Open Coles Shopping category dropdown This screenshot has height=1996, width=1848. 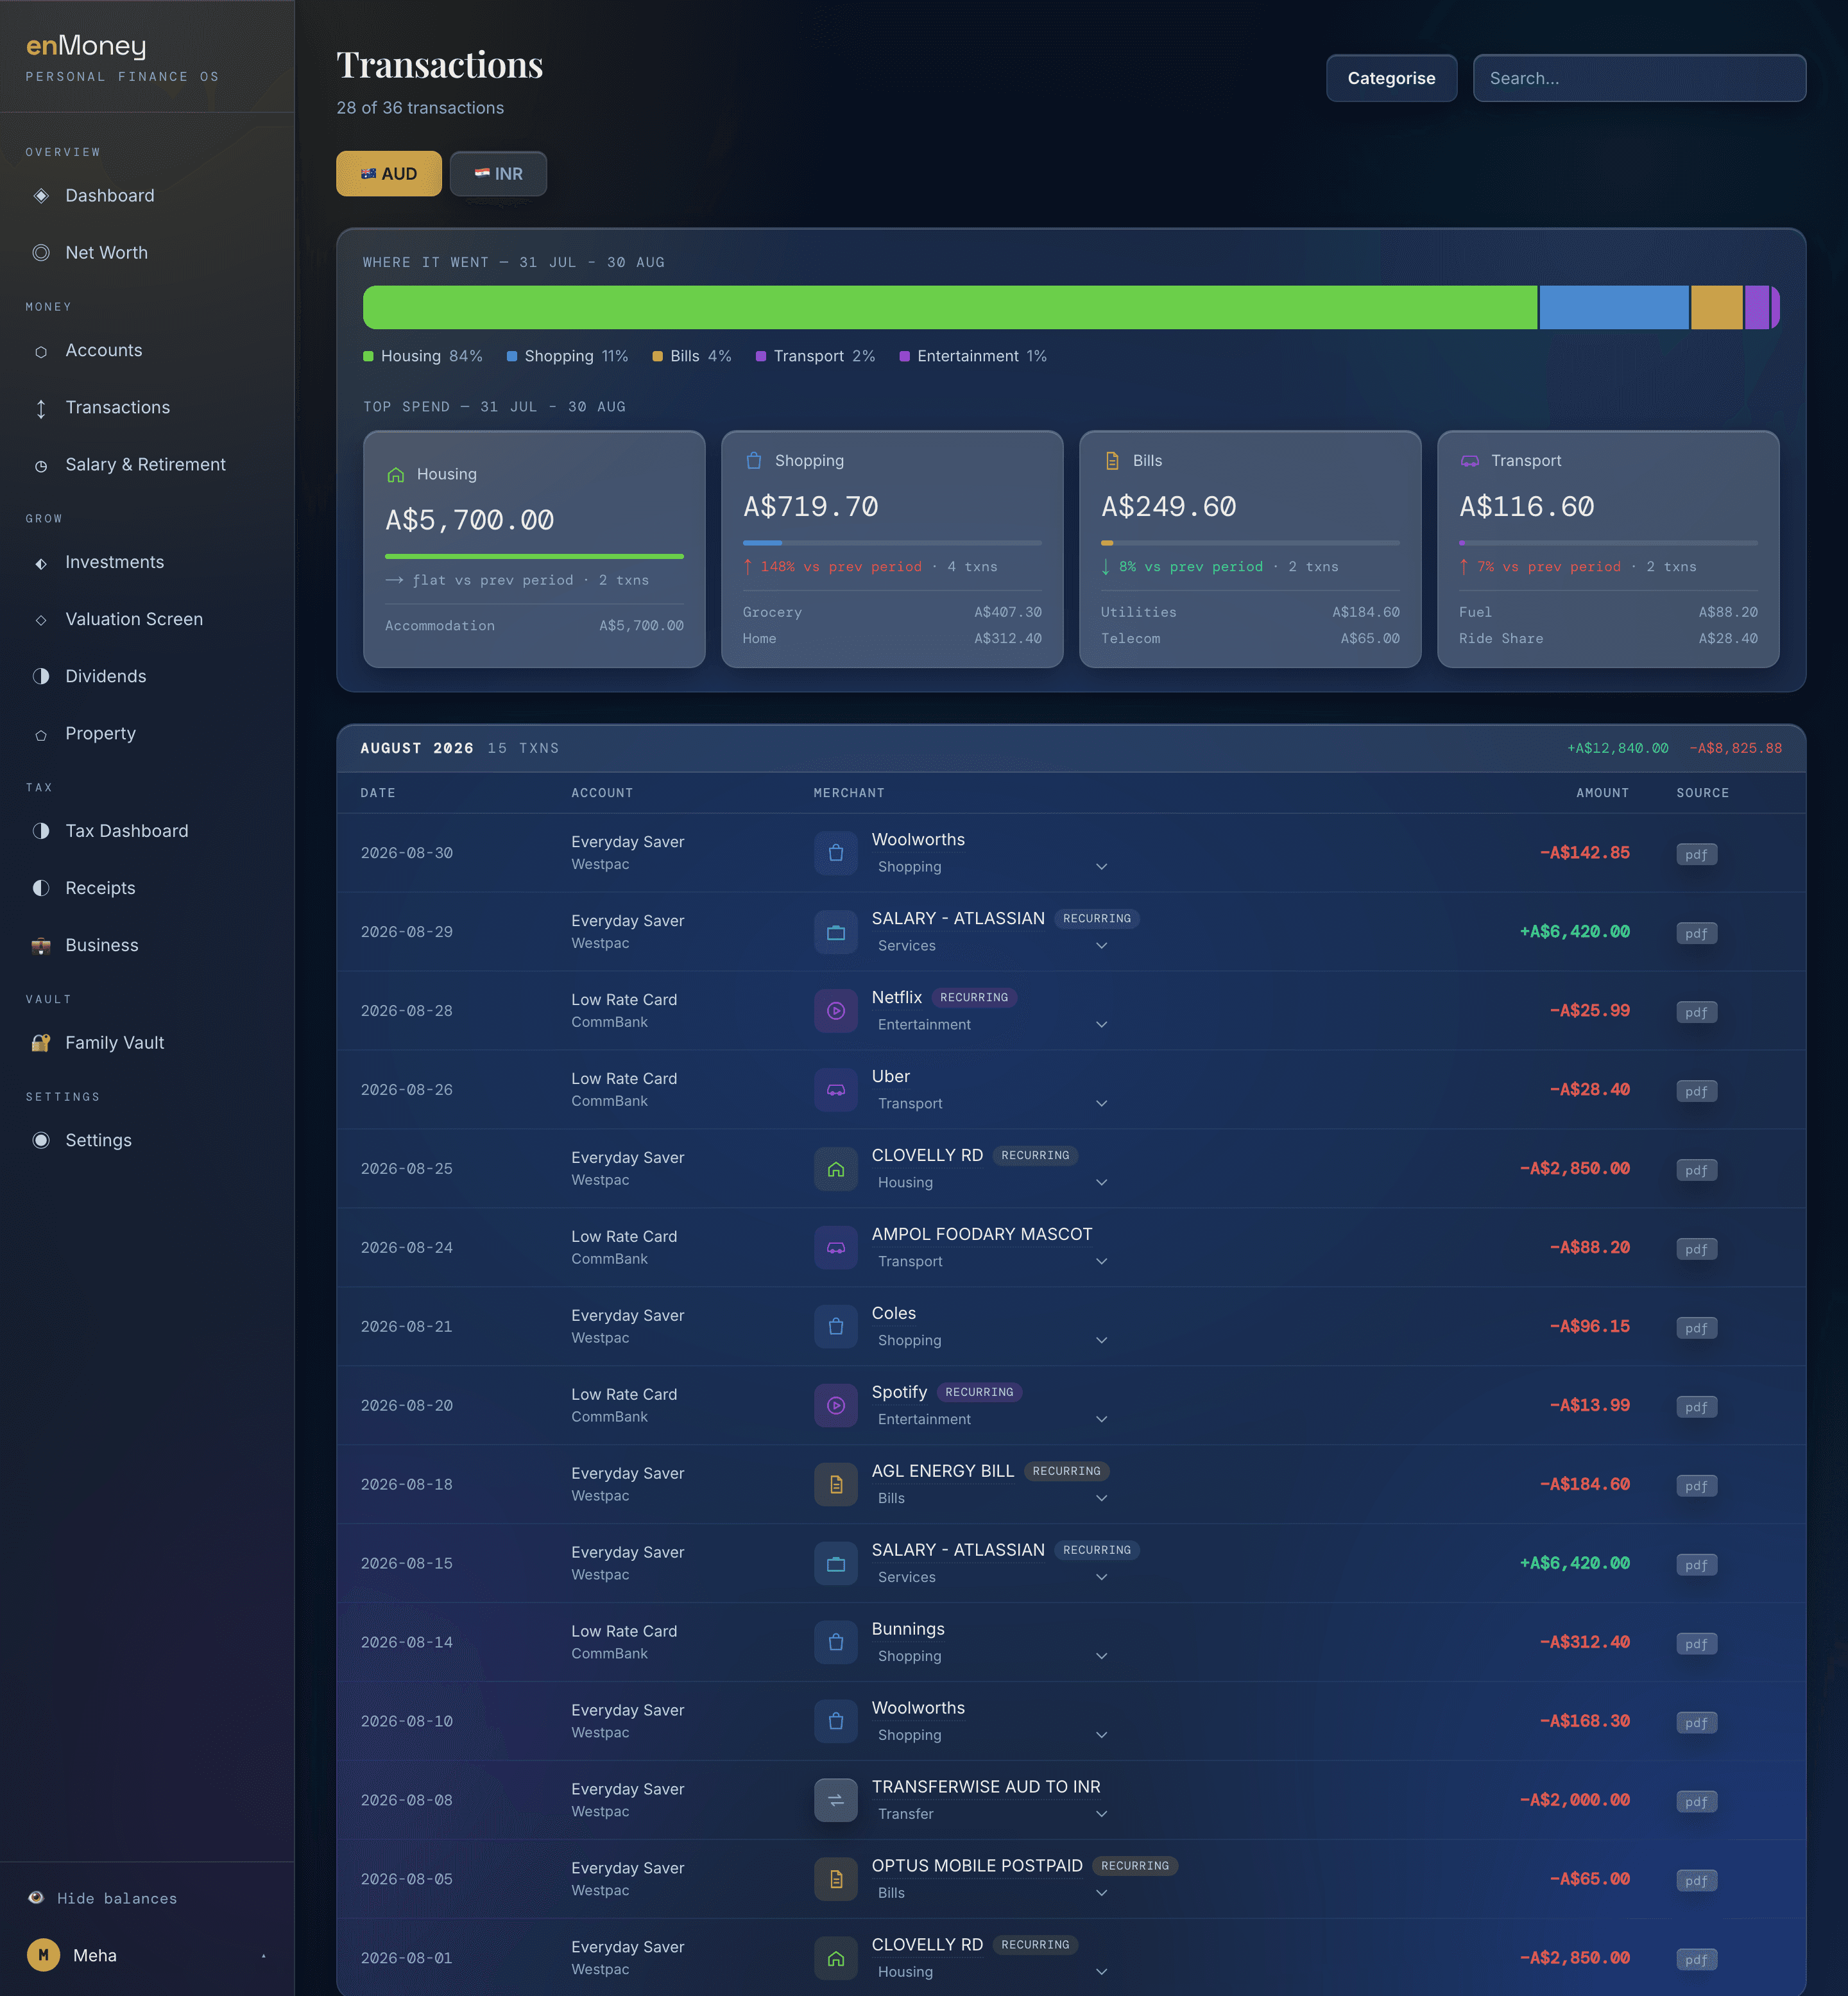(992, 1341)
